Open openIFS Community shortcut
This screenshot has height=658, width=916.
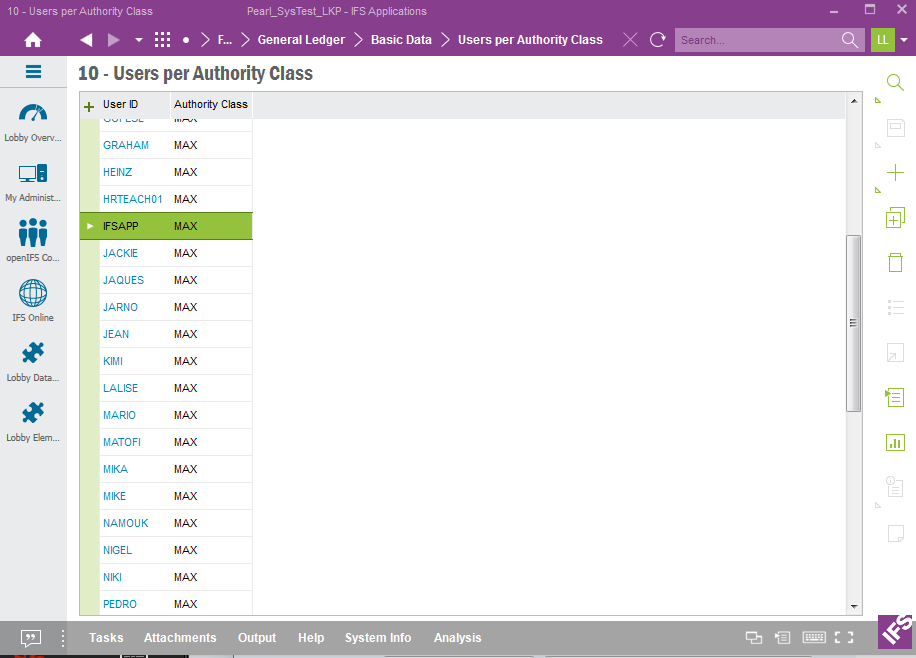click(x=33, y=241)
